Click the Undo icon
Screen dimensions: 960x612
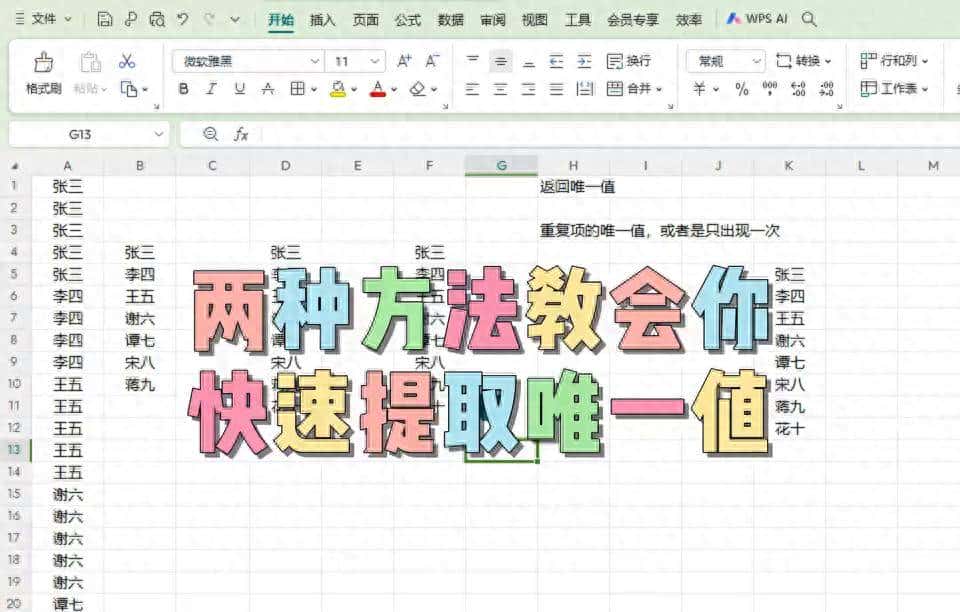point(180,18)
